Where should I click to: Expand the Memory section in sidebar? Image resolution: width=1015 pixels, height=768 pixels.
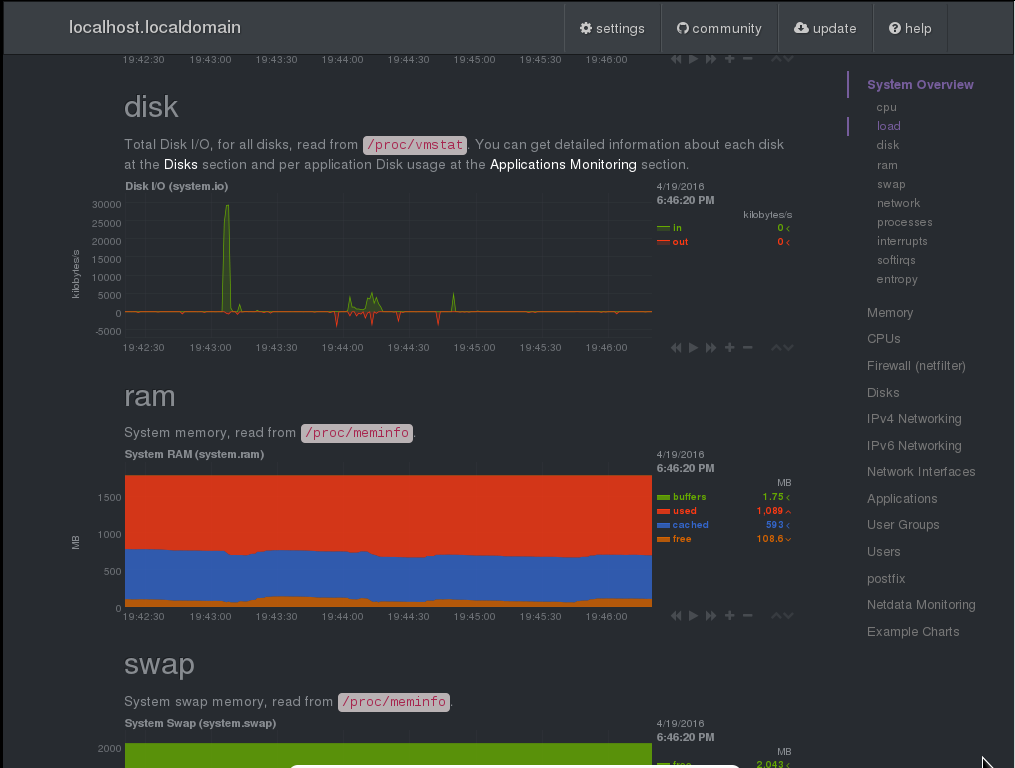tap(890, 313)
